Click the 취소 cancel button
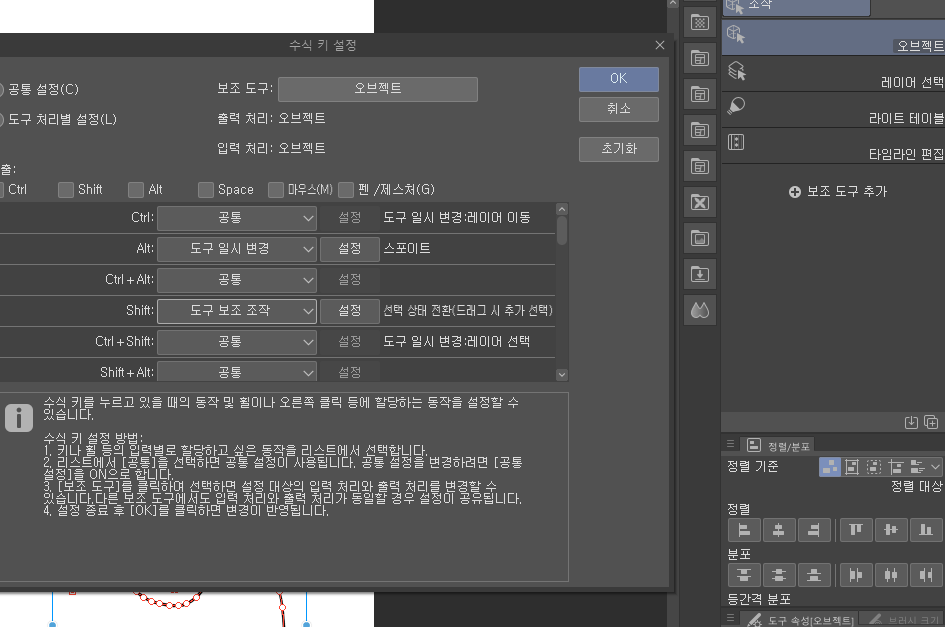 click(619, 109)
